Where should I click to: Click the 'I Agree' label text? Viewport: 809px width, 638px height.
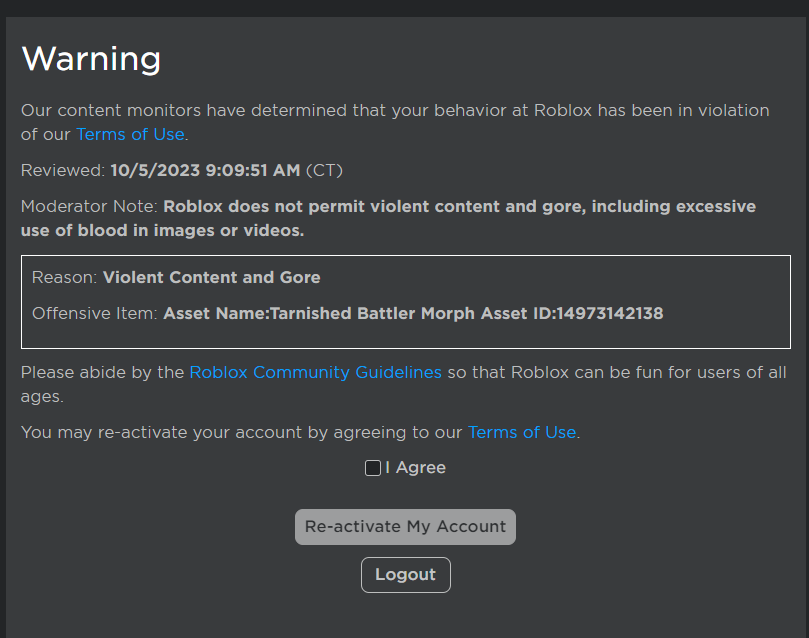click(x=415, y=468)
